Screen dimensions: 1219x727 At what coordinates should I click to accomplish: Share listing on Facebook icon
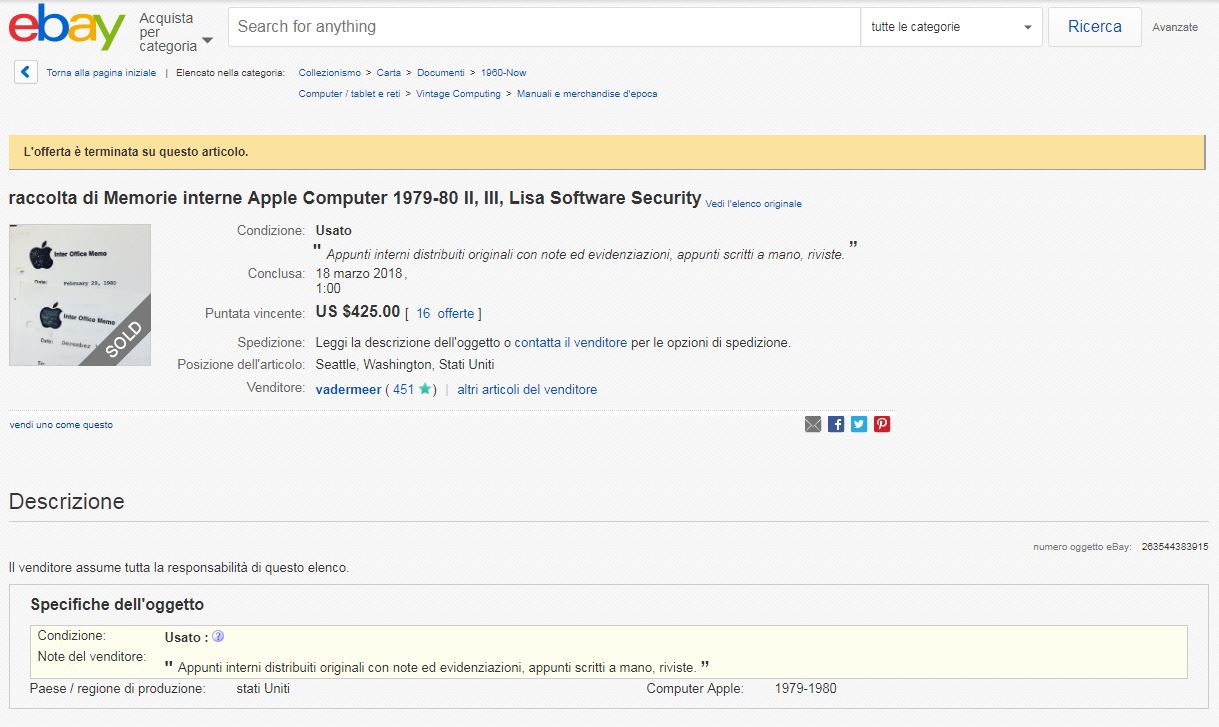pyautogui.click(x=836, y=424)
